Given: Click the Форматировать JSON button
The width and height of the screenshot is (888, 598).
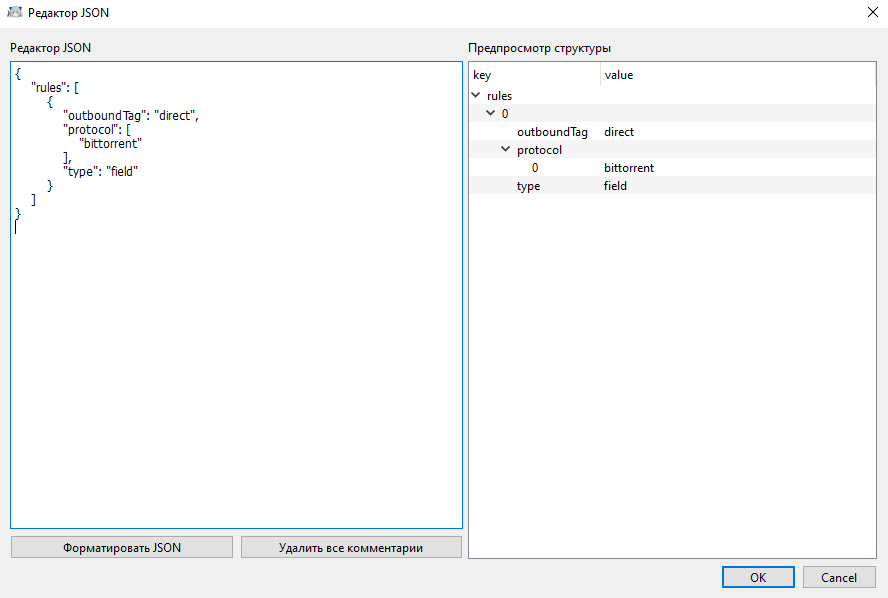Looking at the screenshot, I should (x=122, y=548).
